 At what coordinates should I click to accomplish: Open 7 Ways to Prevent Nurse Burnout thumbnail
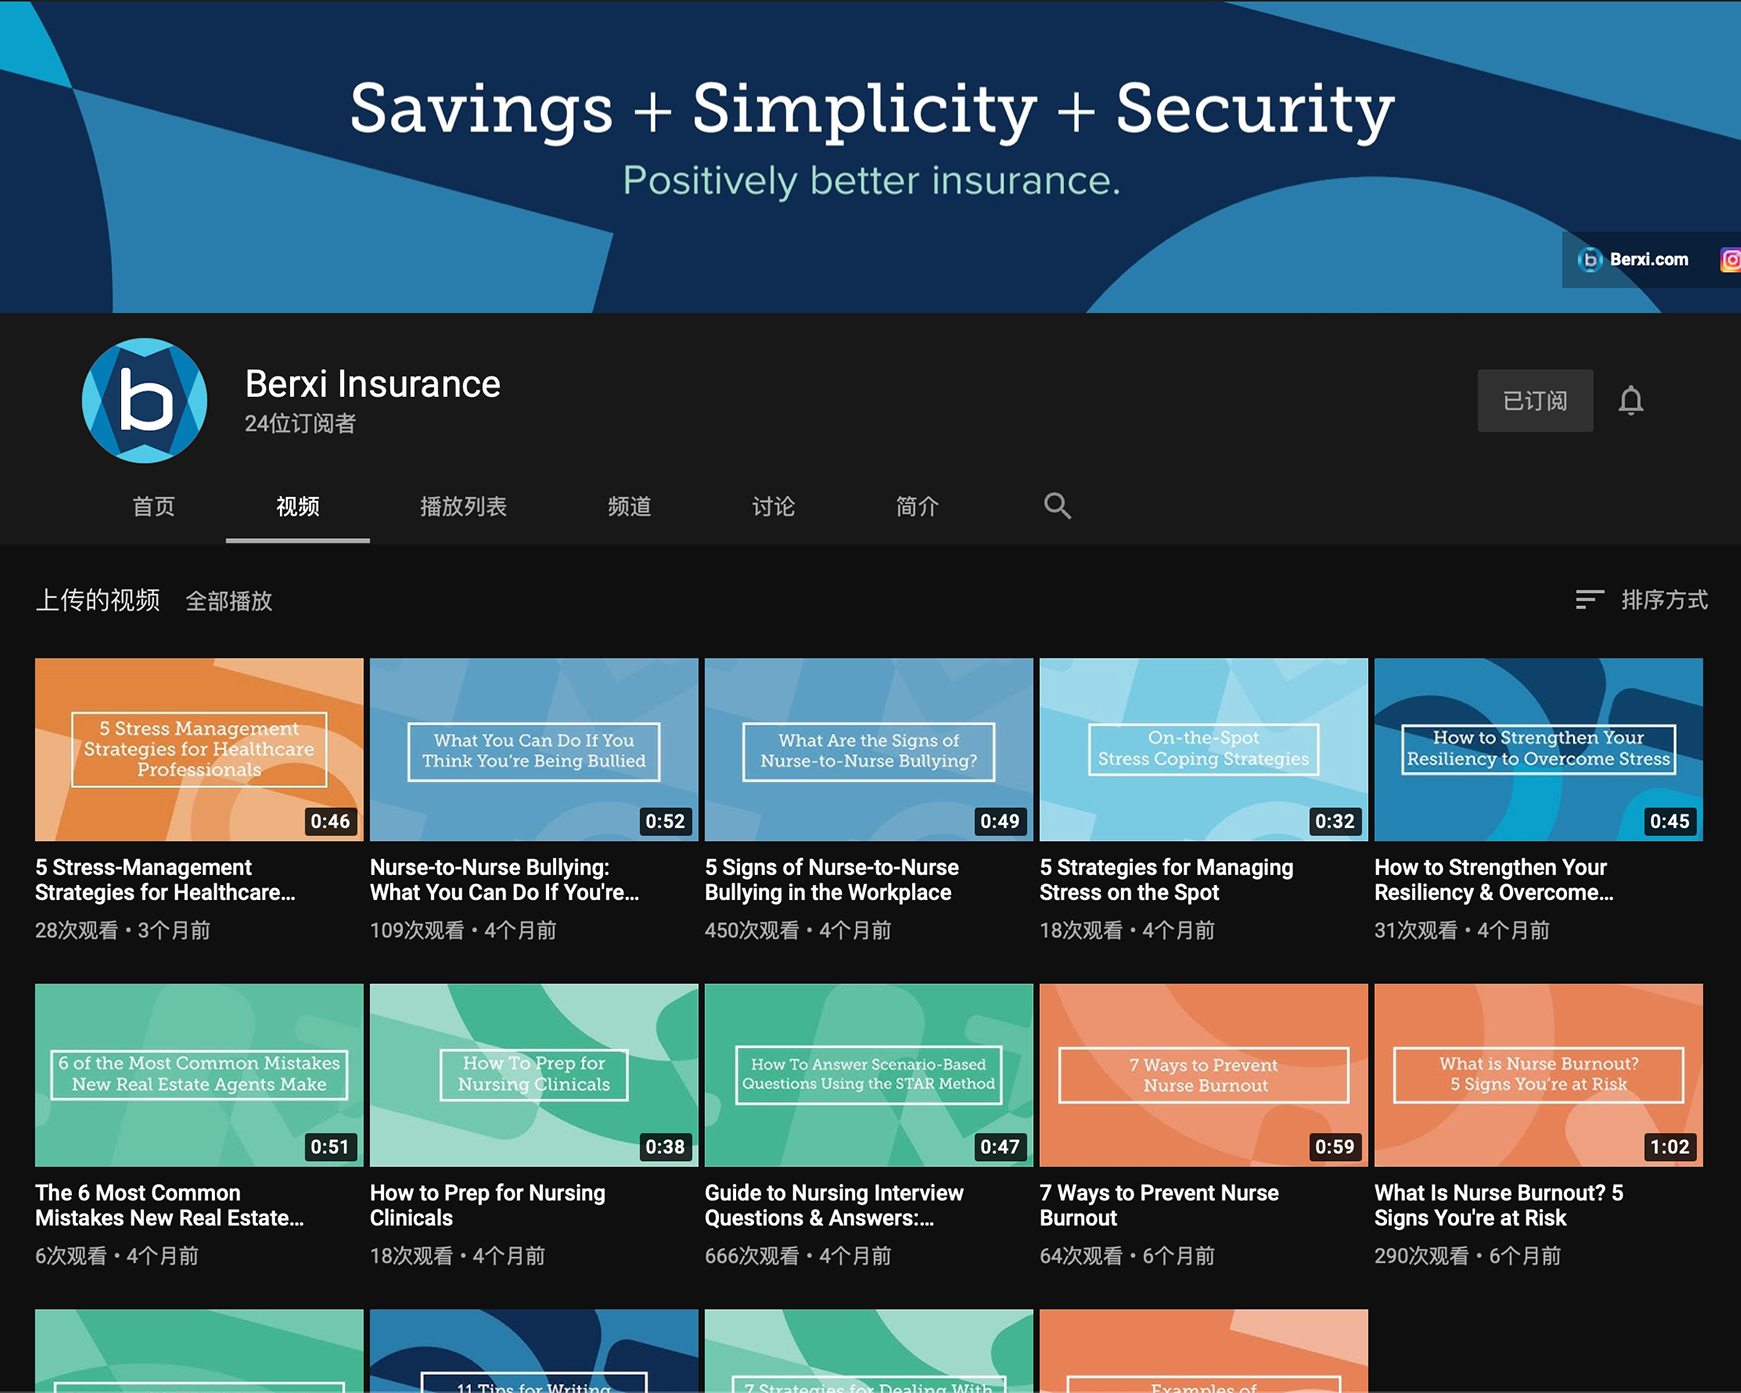1204,1075
